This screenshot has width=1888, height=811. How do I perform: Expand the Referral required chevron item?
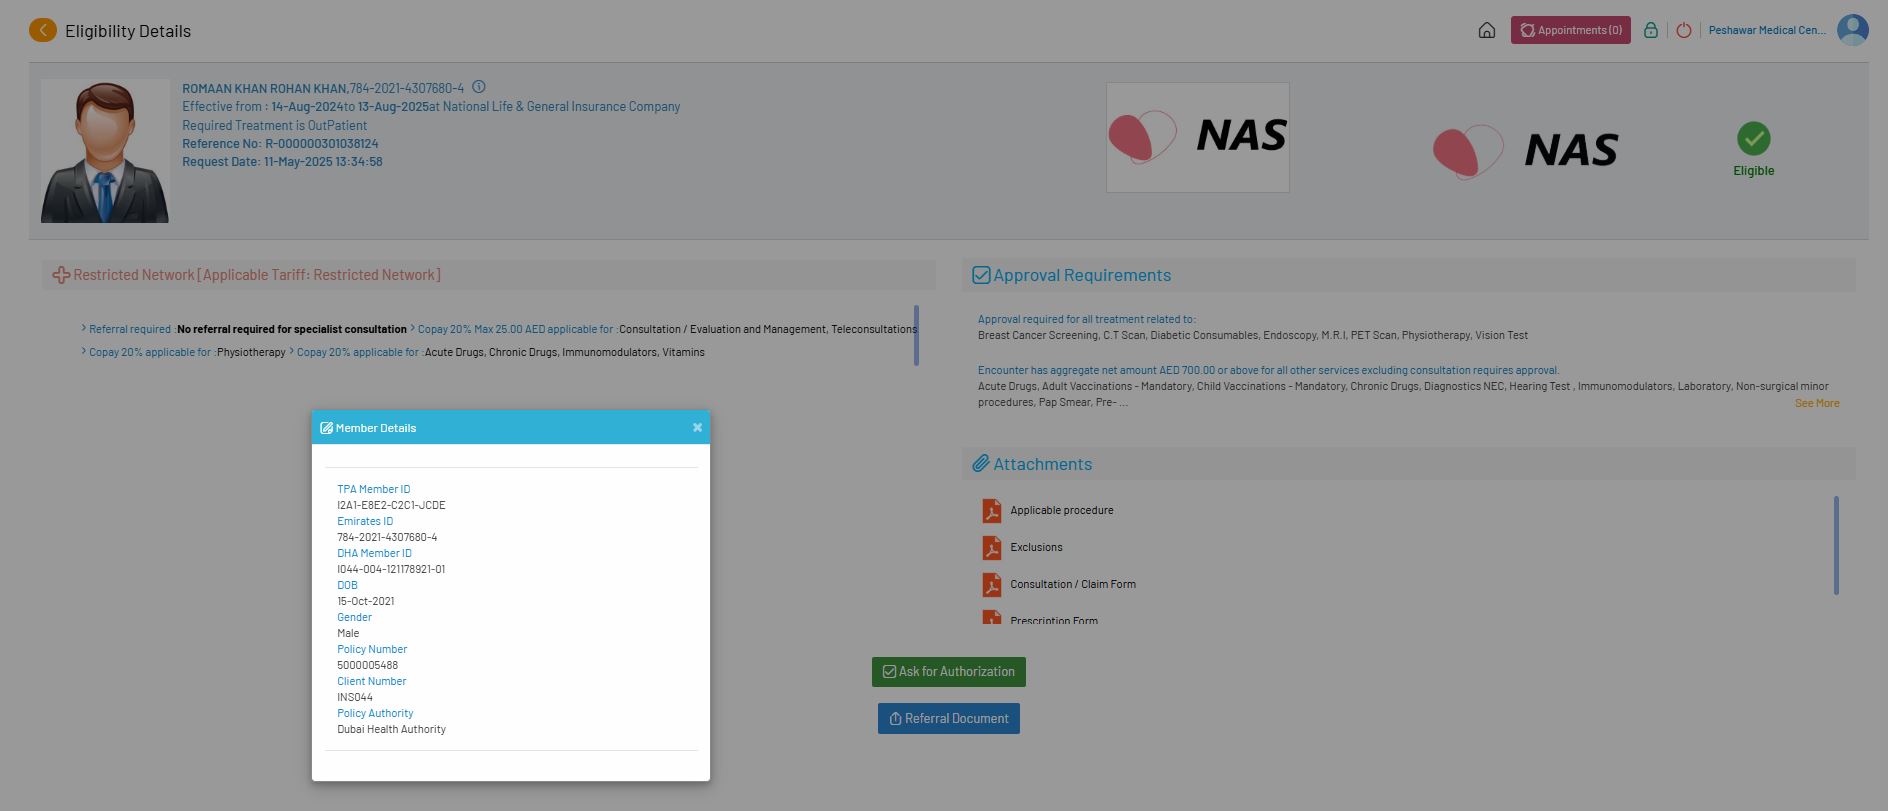tap(84, 328)
